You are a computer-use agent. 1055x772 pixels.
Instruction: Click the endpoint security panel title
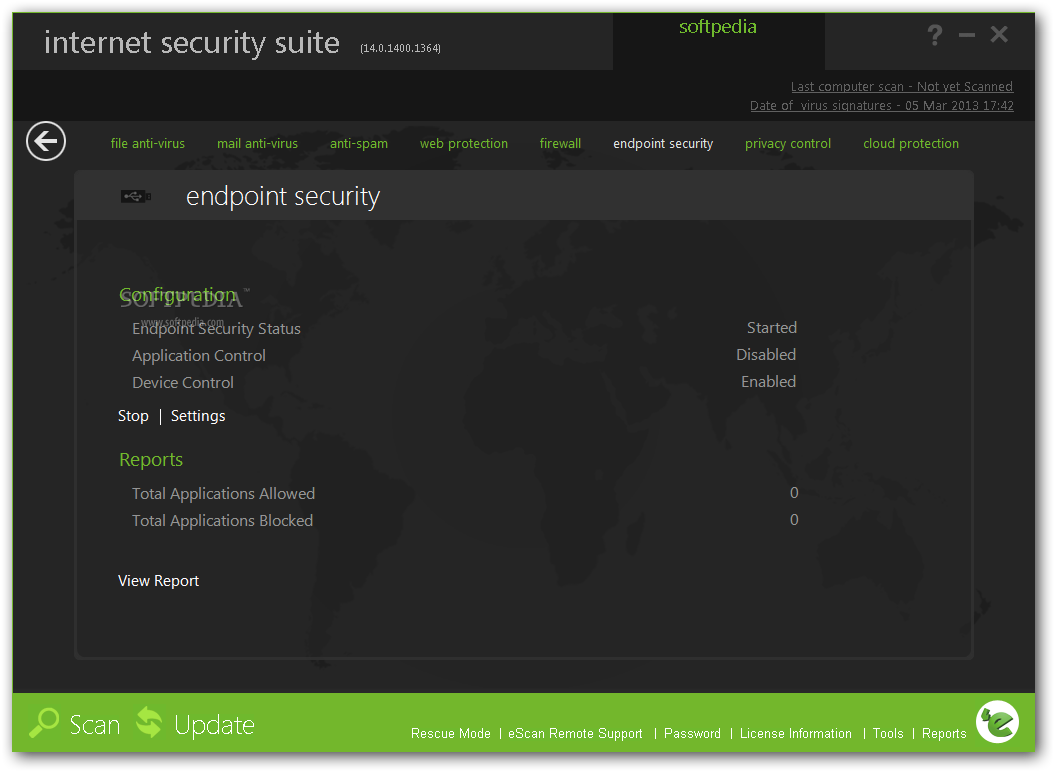pyautogui.click(x=283, y=197)
